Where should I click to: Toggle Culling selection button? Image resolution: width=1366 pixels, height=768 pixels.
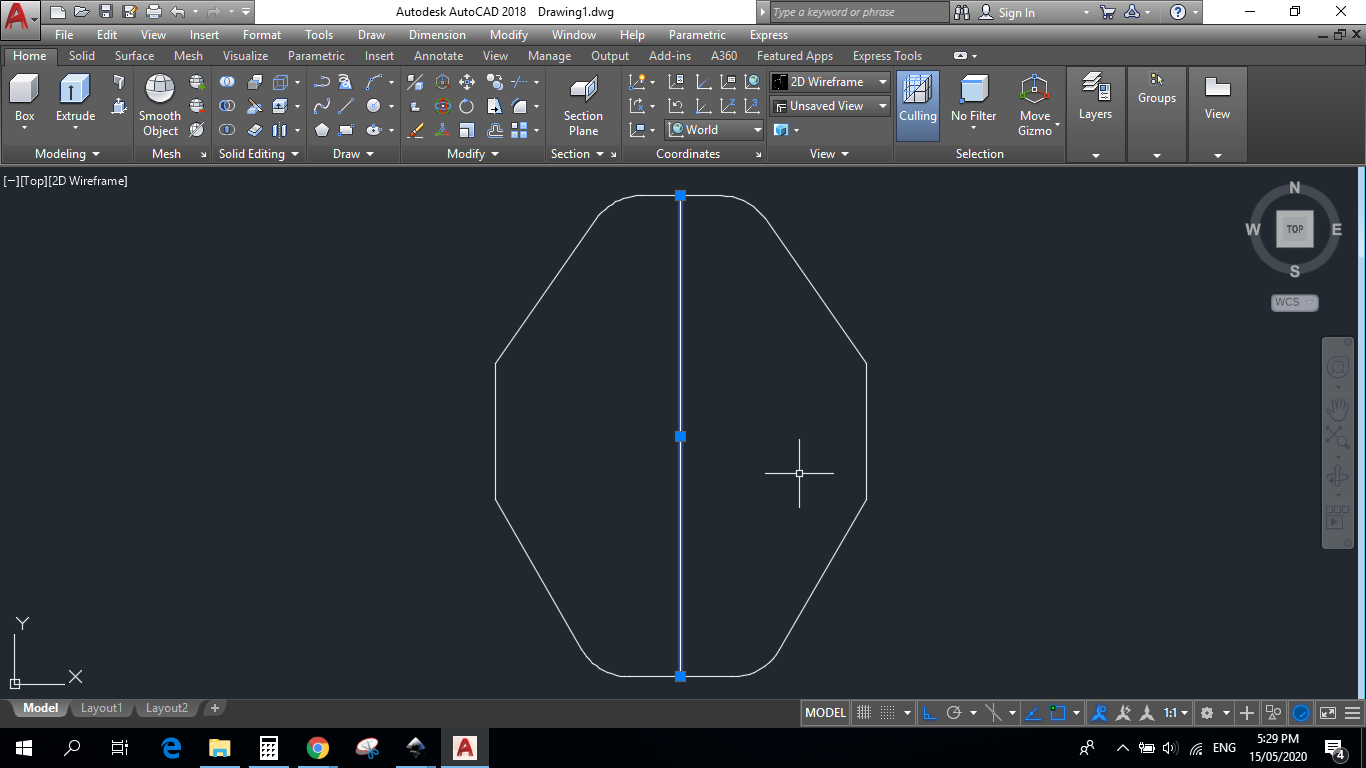click(x=917, y=104)
